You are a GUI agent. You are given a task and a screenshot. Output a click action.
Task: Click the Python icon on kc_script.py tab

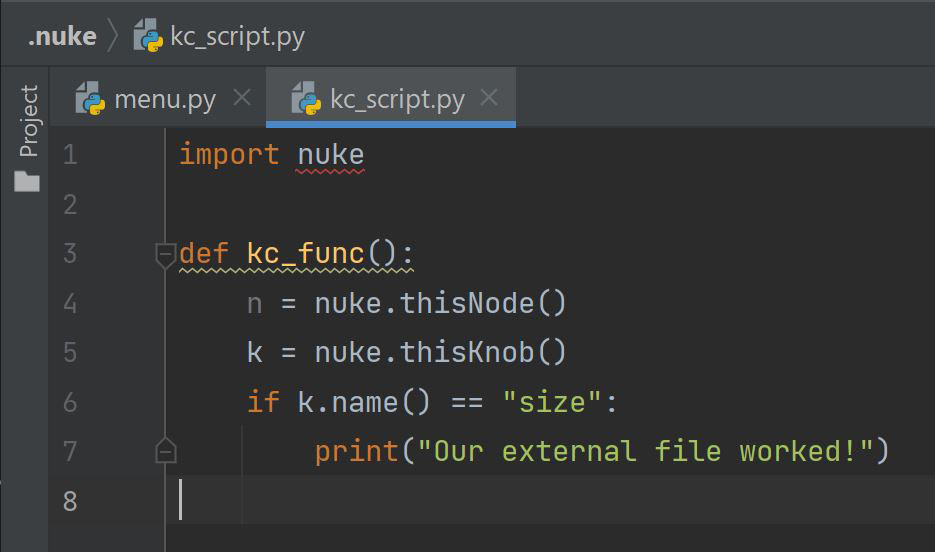(306, 98)
